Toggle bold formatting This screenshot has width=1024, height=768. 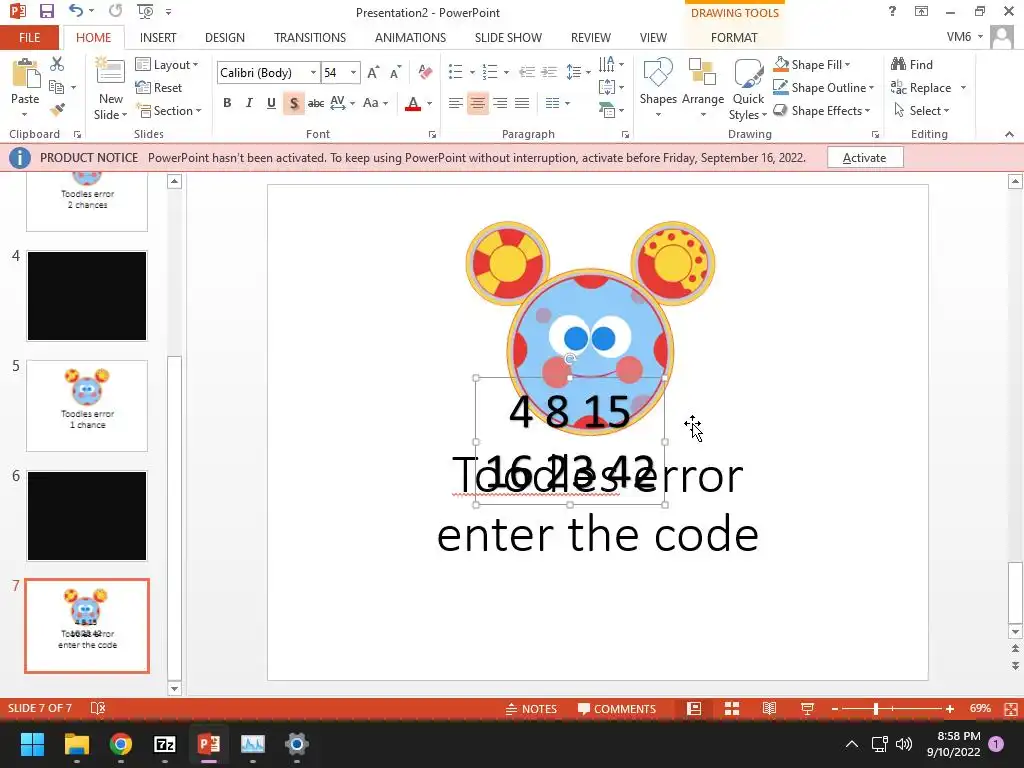tap(227, 103)
